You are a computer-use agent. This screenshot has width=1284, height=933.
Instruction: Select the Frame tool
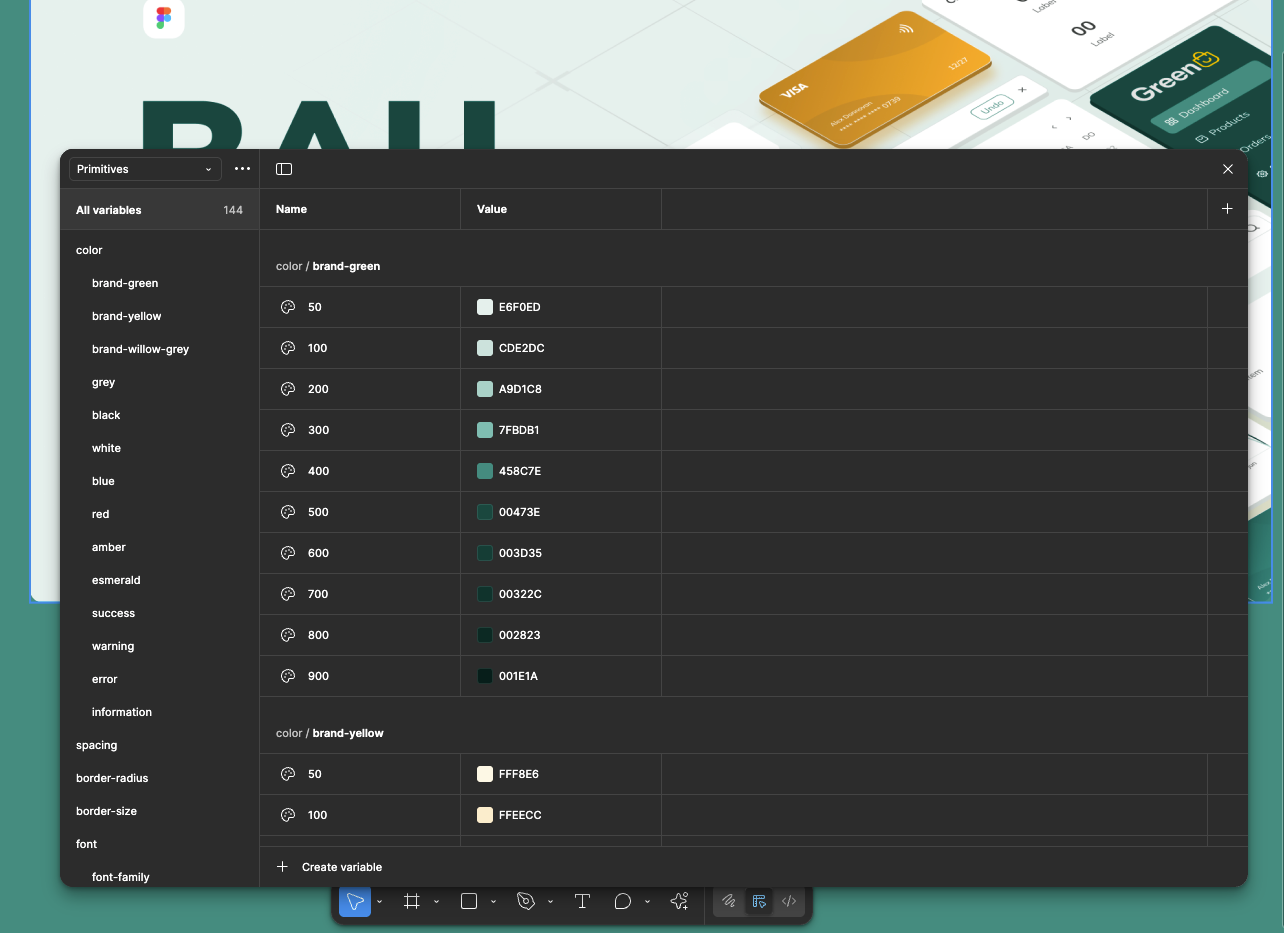coord(411,901)
